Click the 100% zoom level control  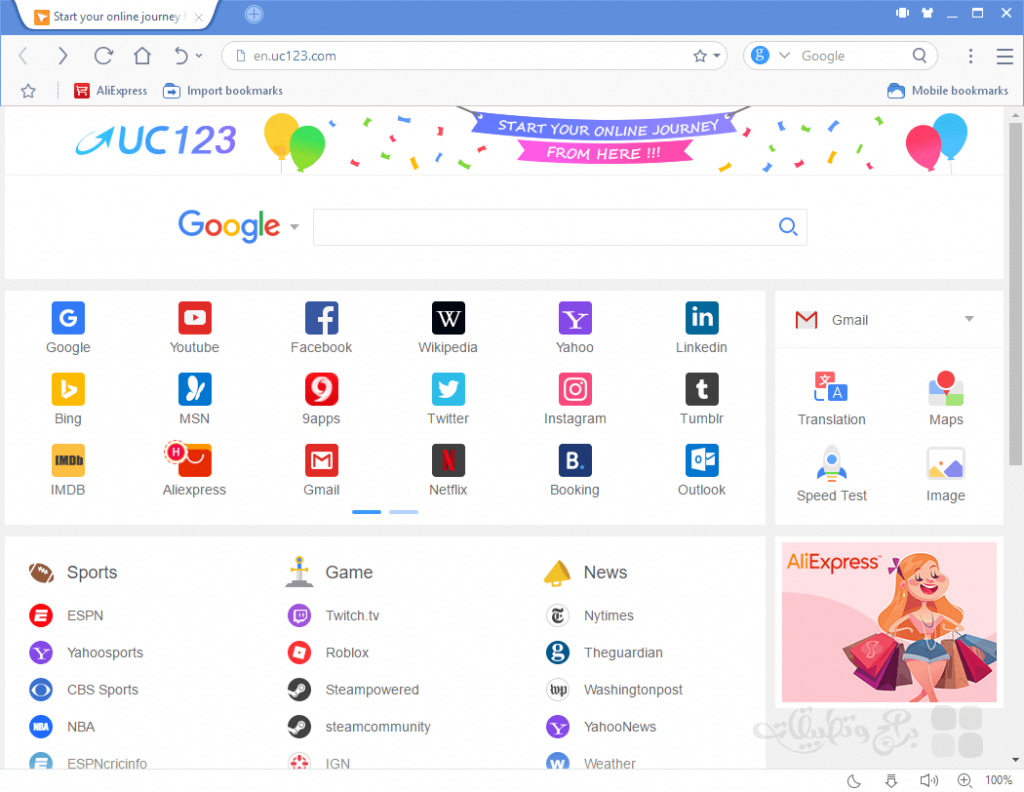point(998,780)
